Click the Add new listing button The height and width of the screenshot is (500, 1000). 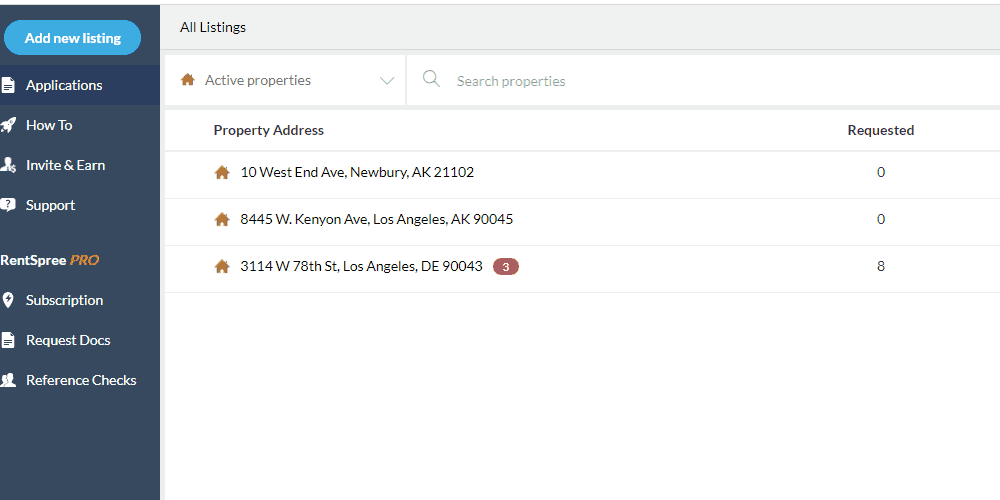coord(72,38)
